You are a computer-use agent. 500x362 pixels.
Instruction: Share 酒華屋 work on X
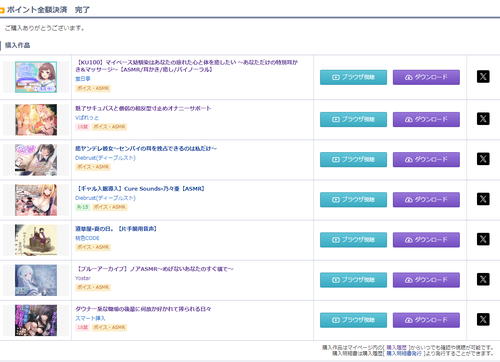click(x=483, y=239)
